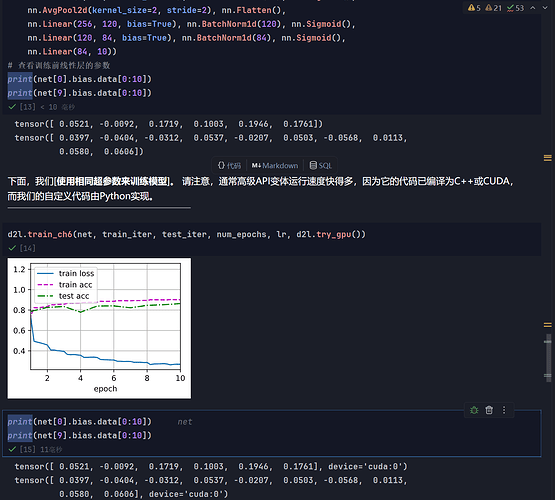The width and height of the screenshot is (555, 500).
Task: Click the upper yellow warning stripe mark
Action: (x=548, y=157)
